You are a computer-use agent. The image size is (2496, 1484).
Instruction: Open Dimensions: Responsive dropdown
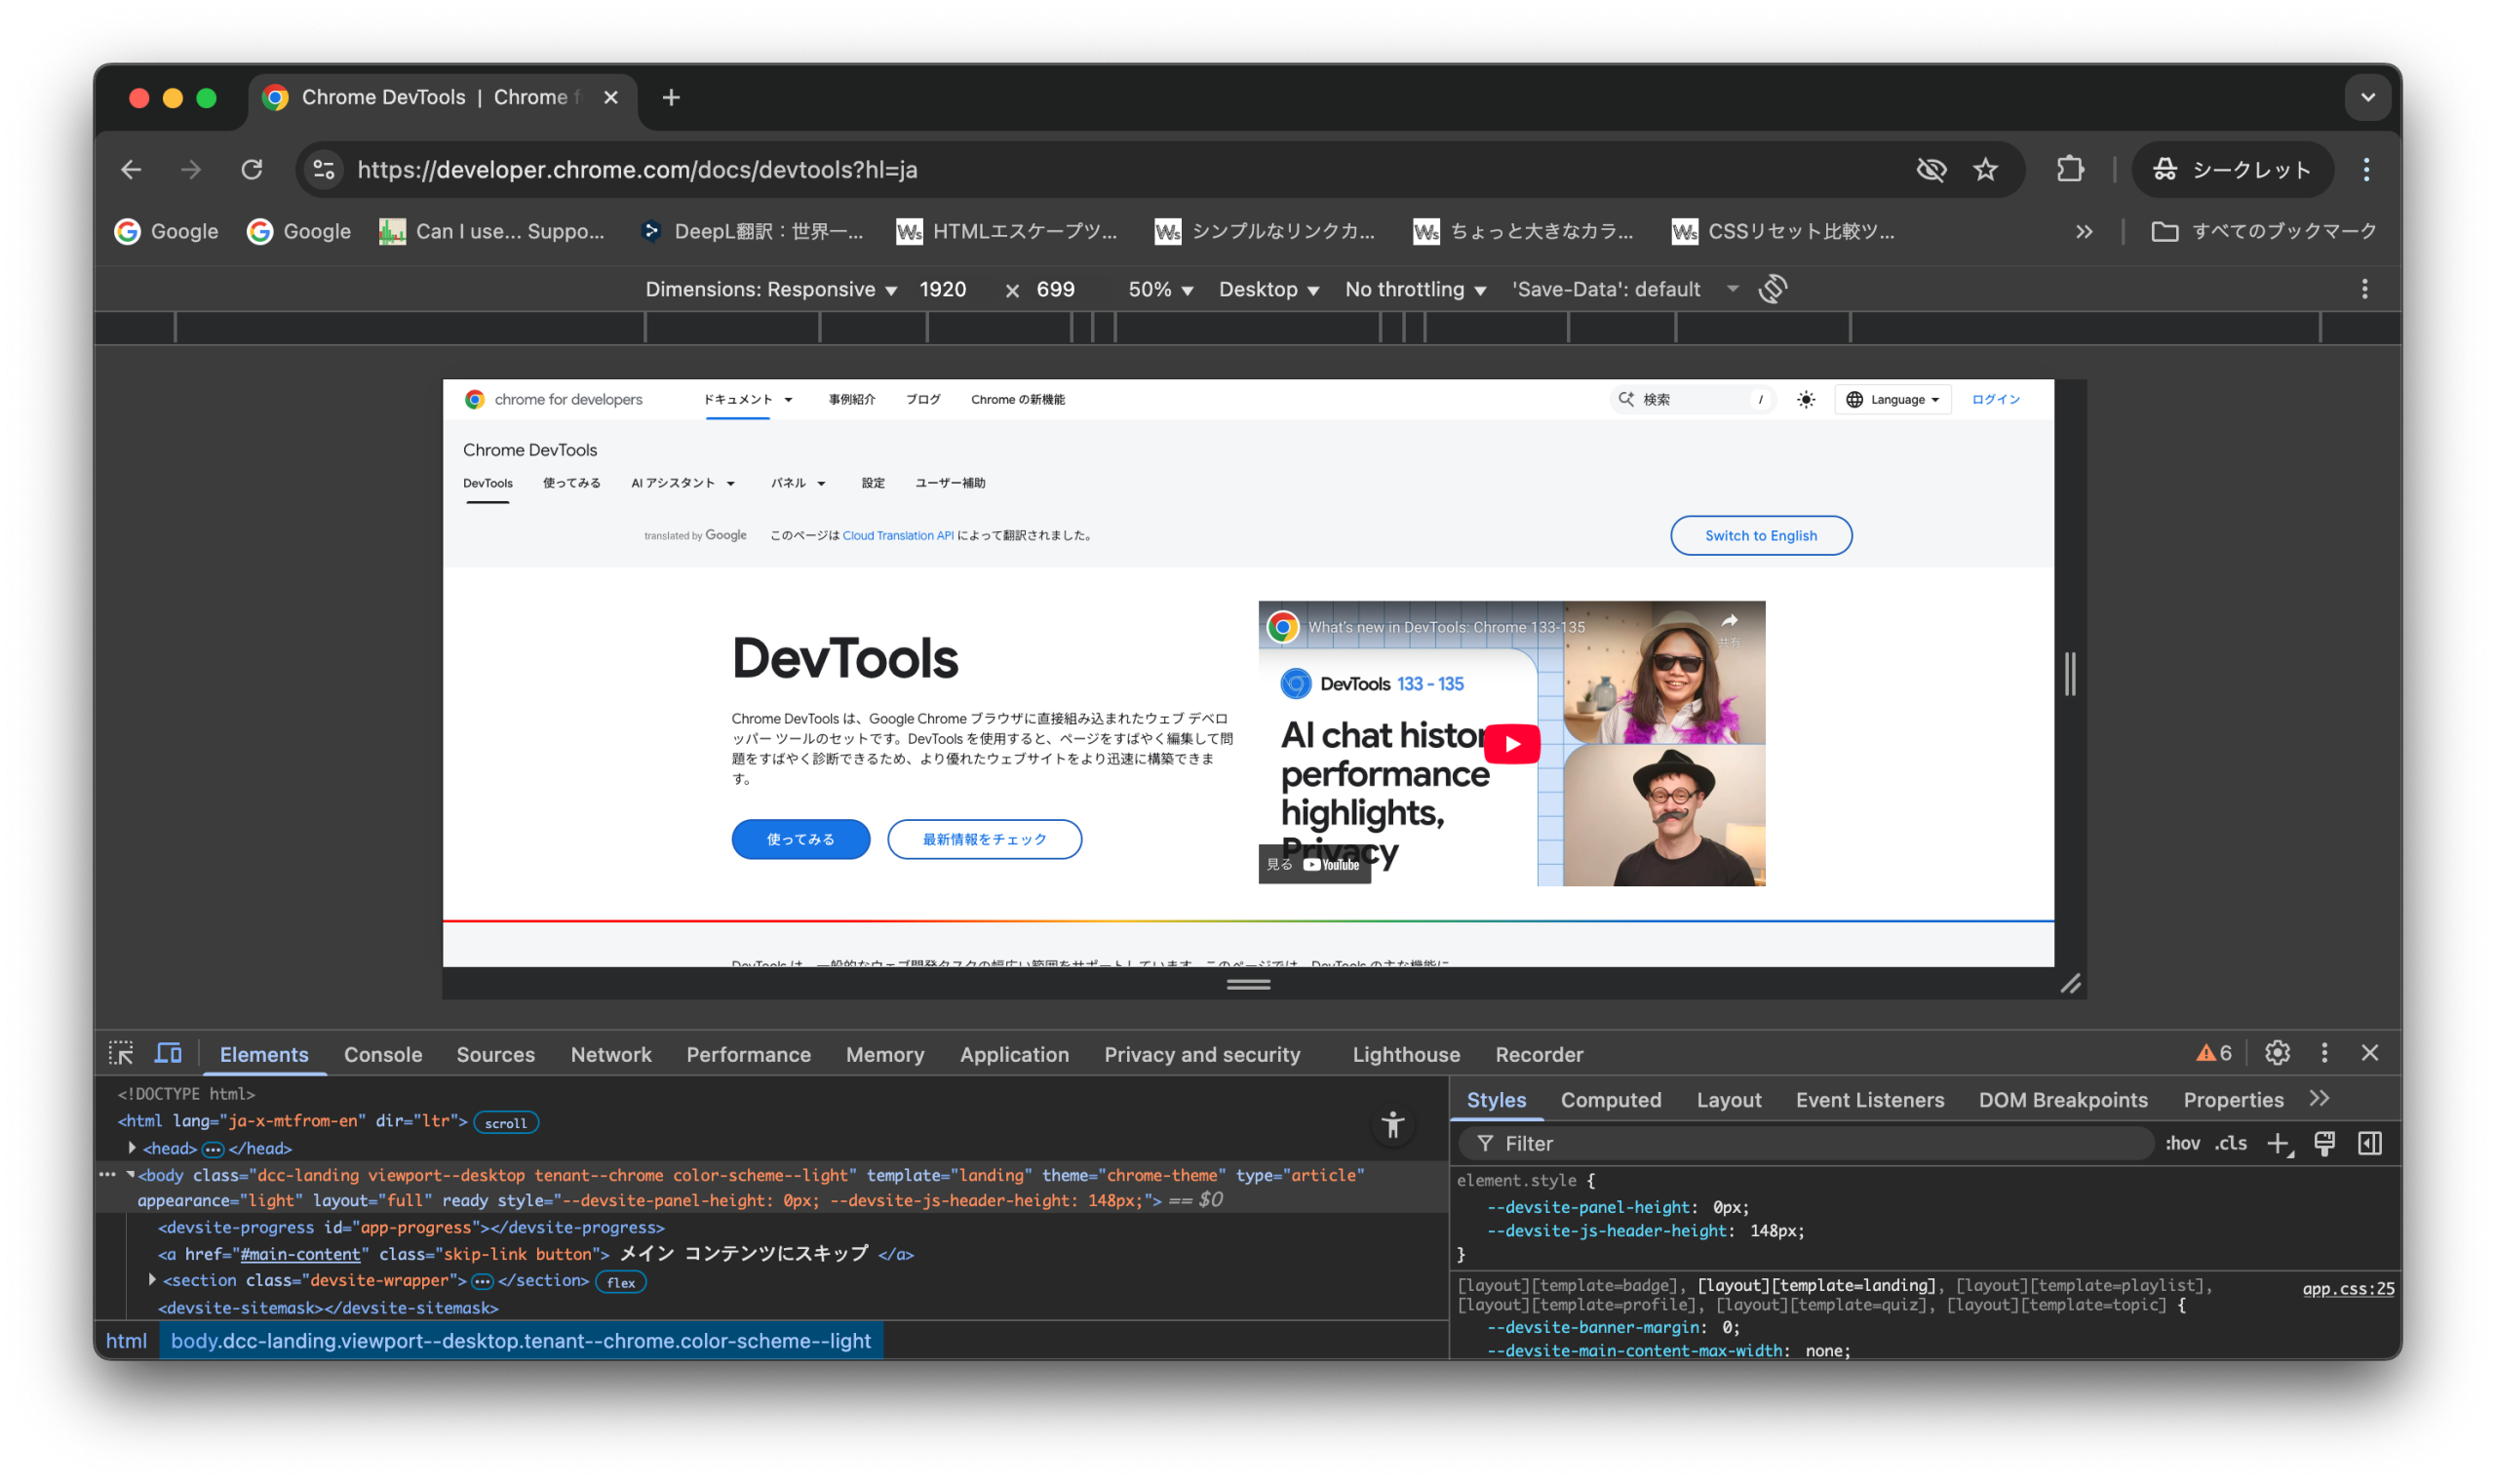coord(771,290)
